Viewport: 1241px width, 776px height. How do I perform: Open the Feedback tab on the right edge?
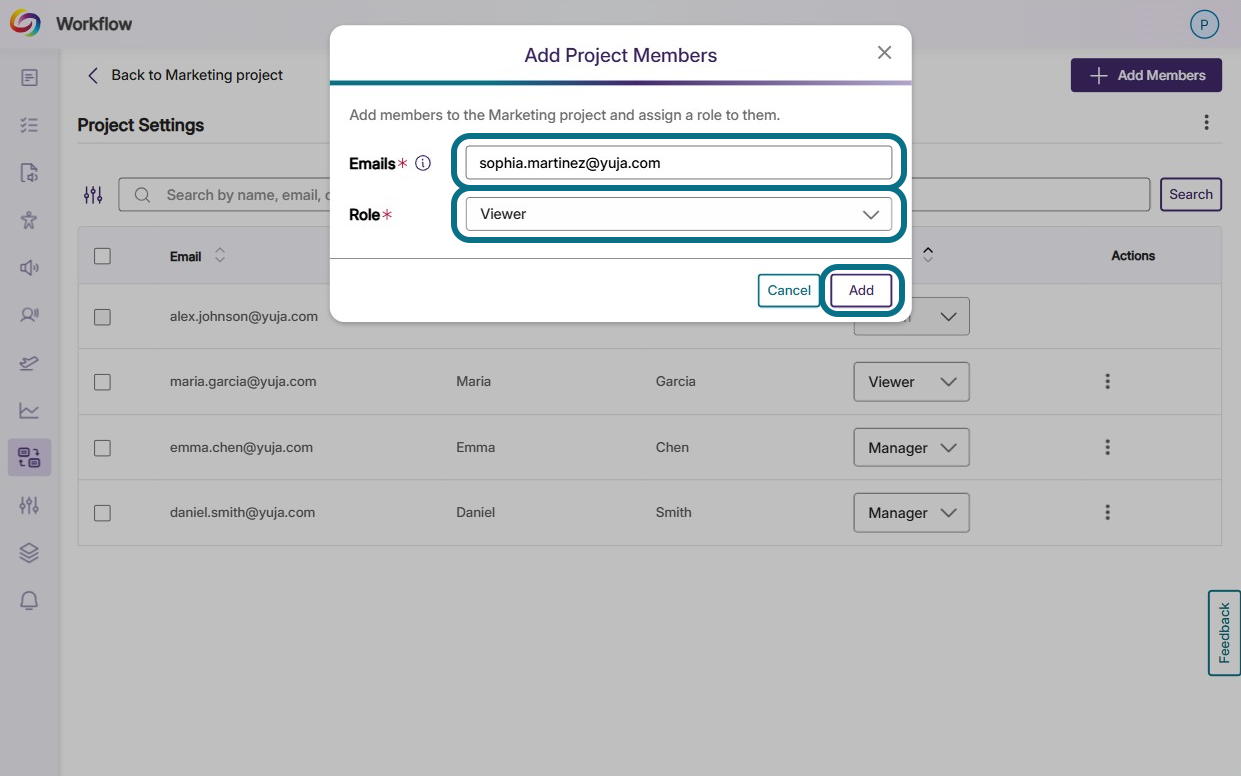pyautogui.click(x=1224, y=633)
